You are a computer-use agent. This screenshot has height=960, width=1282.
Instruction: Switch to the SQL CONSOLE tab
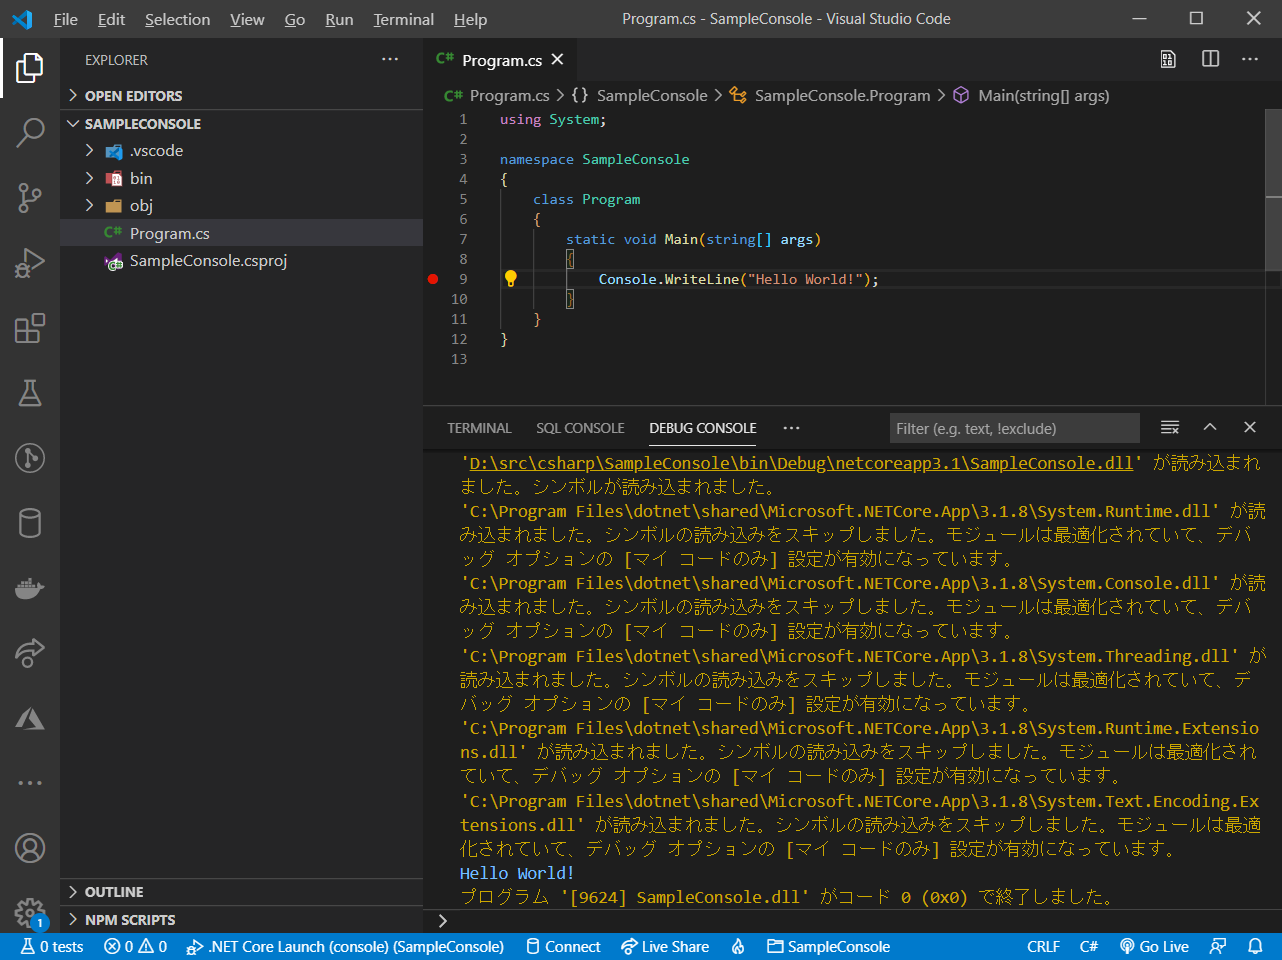point(580,428)
